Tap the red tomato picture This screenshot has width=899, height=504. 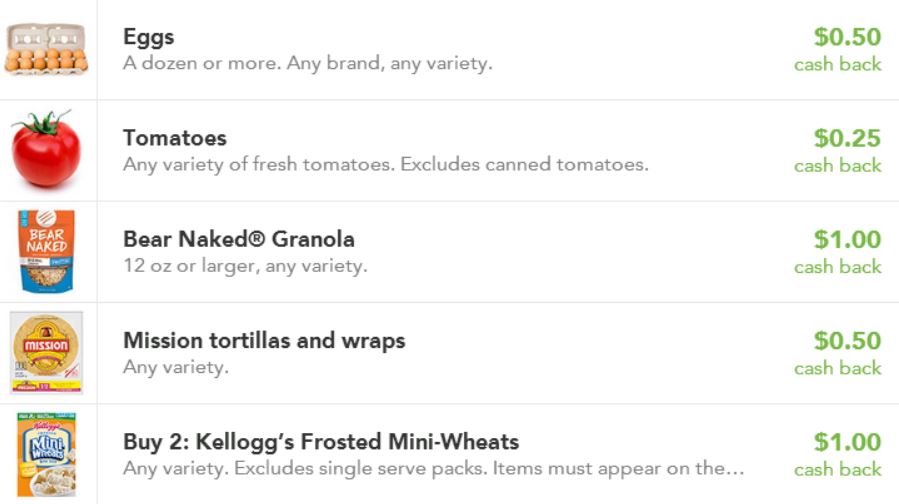coord(46,149)
